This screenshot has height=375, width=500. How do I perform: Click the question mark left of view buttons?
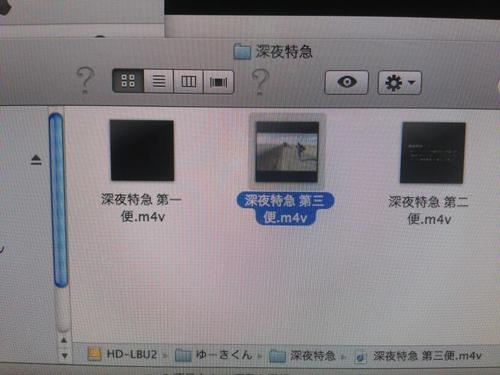pyautogui.click(x=86, y=79)
